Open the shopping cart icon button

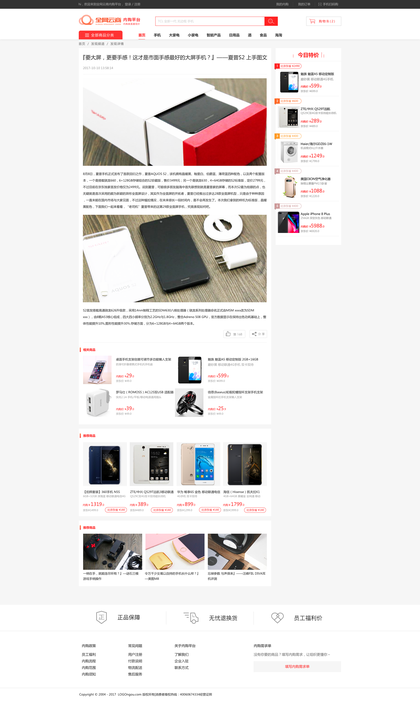pos(324,21)
